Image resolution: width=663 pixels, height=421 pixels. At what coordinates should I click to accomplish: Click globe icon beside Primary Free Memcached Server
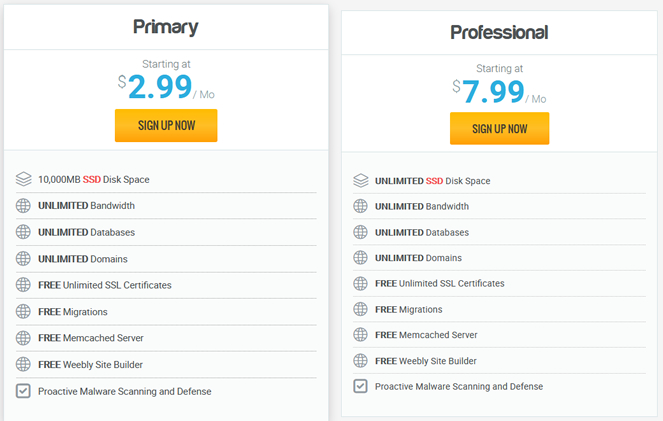pos(23,338)
